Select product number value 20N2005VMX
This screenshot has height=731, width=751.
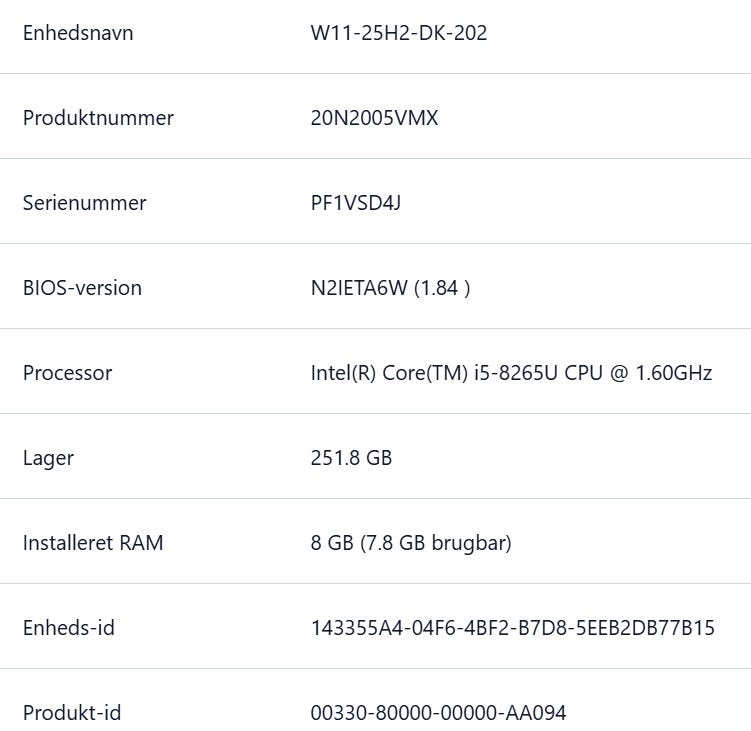click(x=374, y=118)
